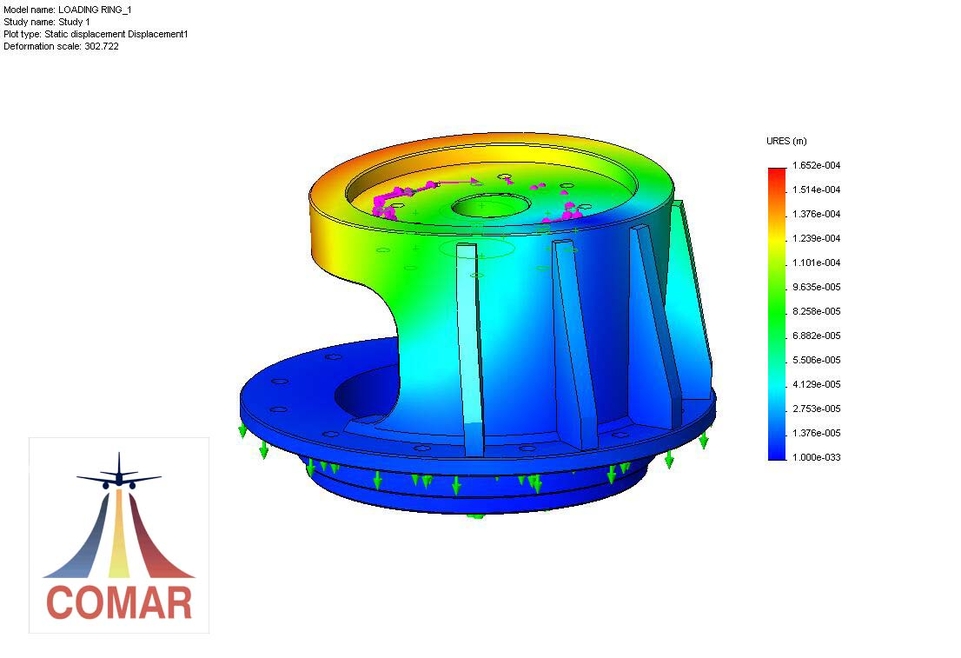Screen dimensions: 961x658
Task: Click the Deformation scale: 302.722 text
Action: pos(61,47)
